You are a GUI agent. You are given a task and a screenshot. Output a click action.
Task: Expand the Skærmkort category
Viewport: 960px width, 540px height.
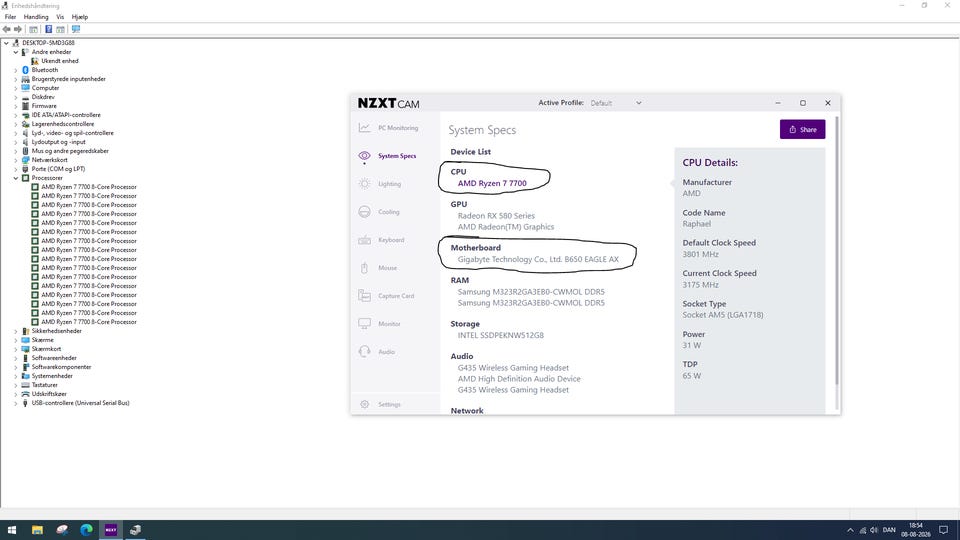tap(16, 349)
